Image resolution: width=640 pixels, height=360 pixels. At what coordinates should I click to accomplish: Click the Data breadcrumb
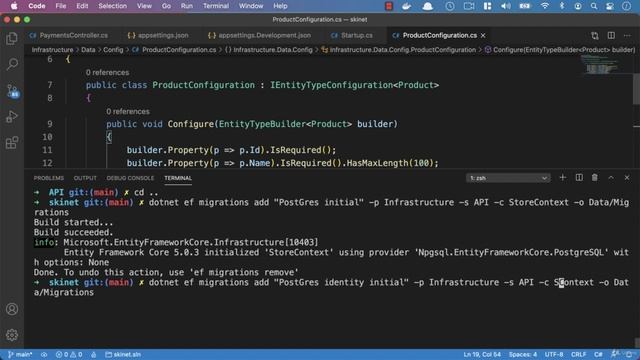(x=88, y=50)
